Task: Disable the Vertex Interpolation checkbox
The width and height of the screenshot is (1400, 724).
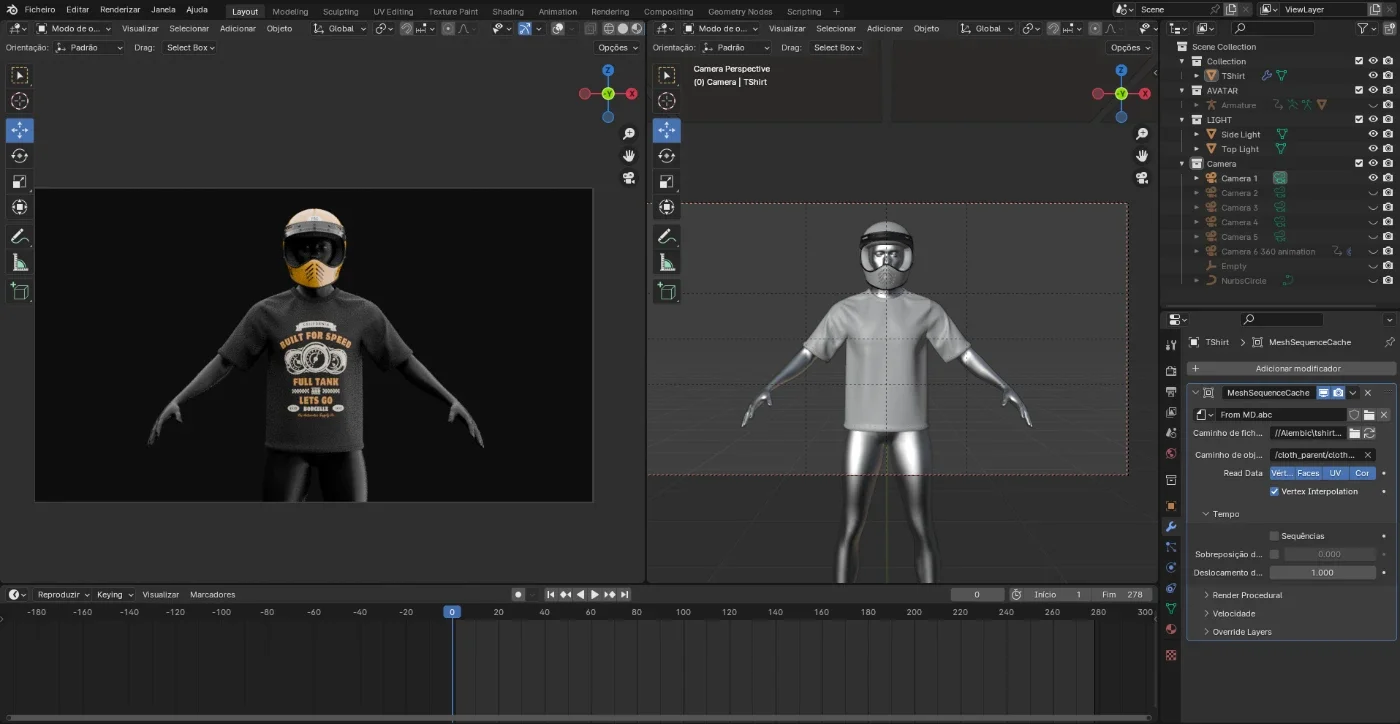Action: pyautogui.click(x=1274, y=491)
